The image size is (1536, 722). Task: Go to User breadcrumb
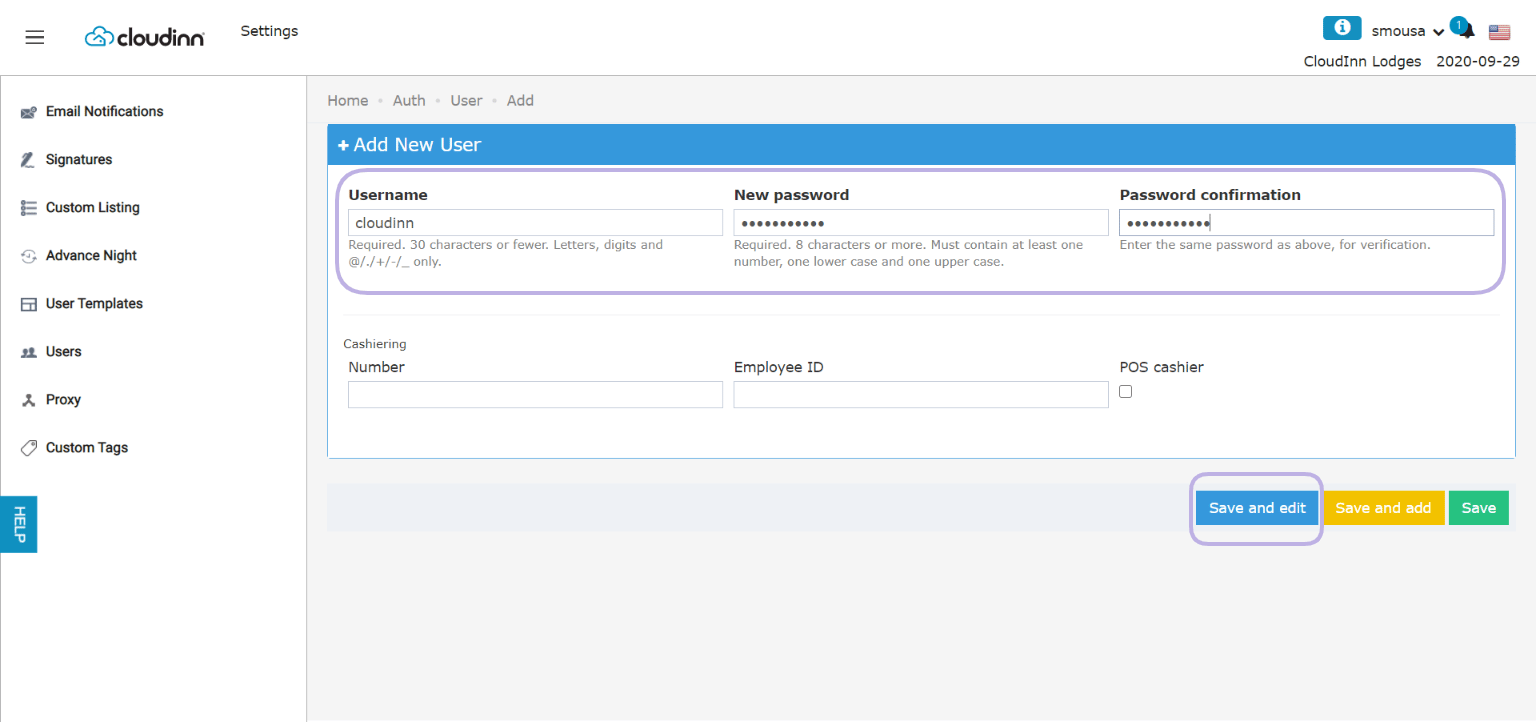click(x=466, y=100)
